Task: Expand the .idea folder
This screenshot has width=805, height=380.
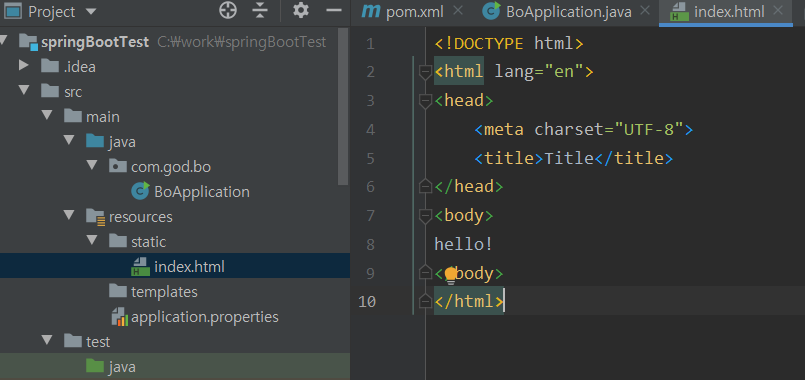Action: click(23, 66)
